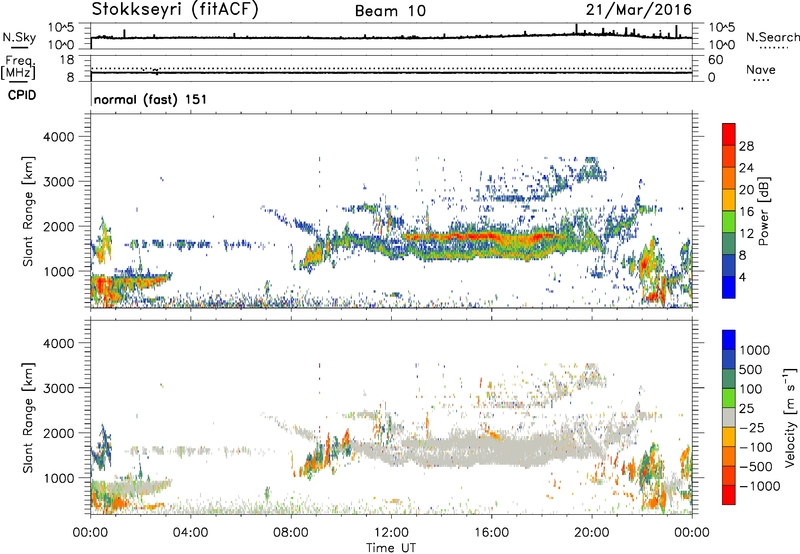Screen dimensions: 800x554
Task: Click the 4000 km tick on power panel
Action: tap(59, 137)
